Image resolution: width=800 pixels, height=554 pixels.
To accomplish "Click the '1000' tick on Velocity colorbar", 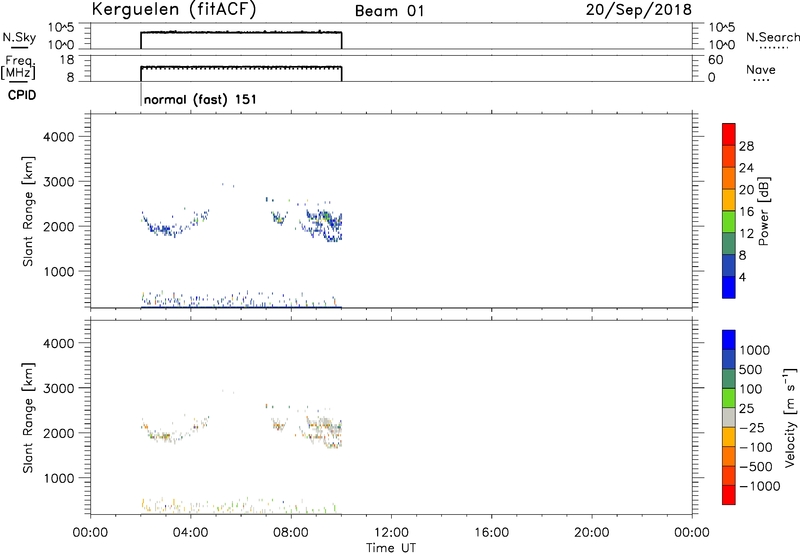I will 755,350.
